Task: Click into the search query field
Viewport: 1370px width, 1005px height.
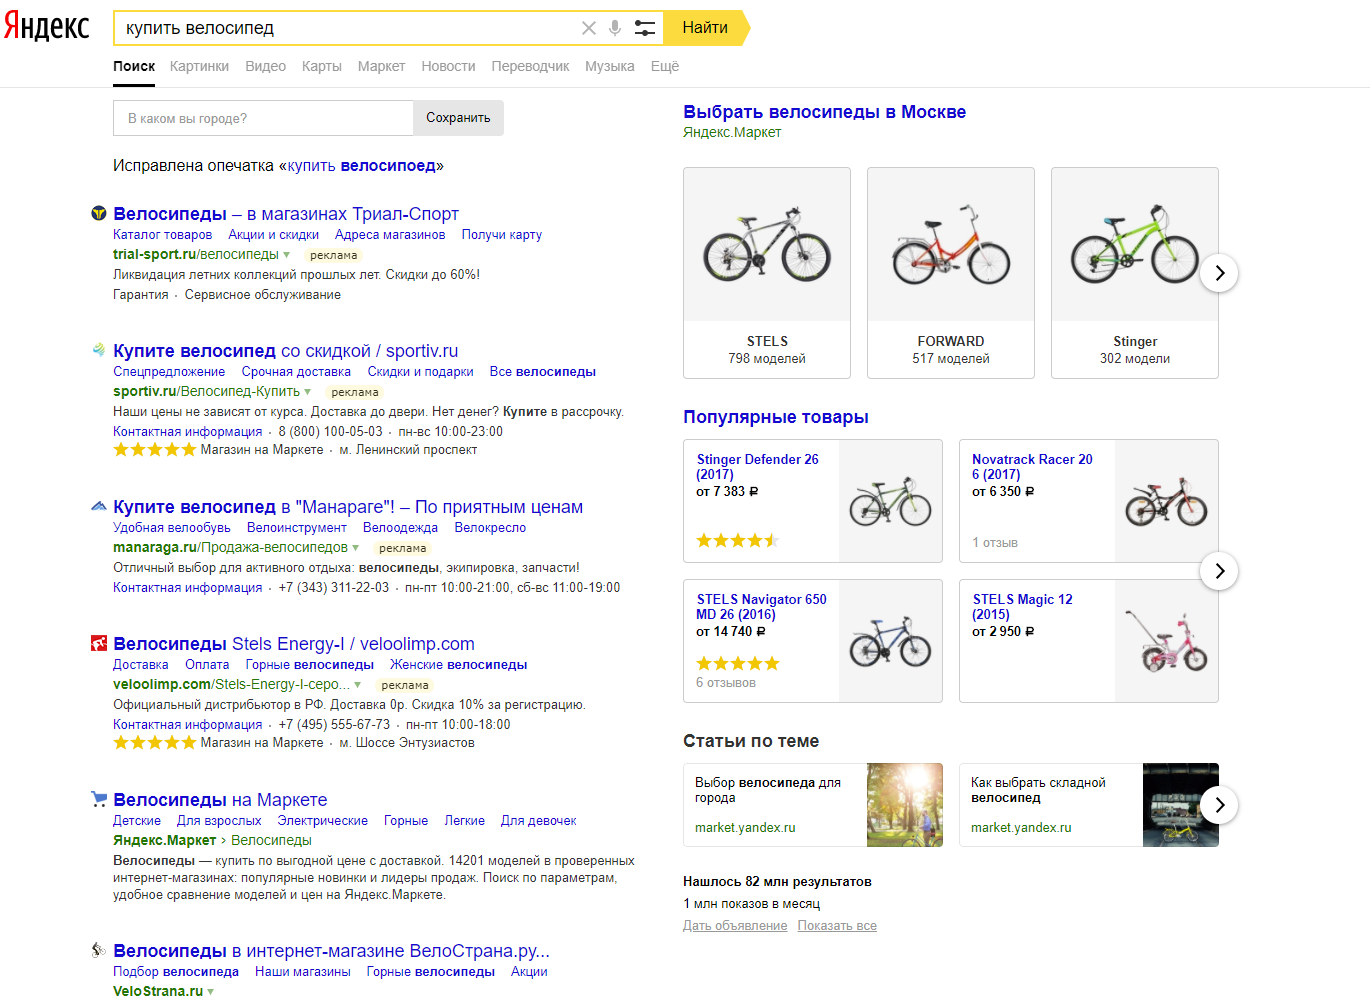Action: (345, 28)
